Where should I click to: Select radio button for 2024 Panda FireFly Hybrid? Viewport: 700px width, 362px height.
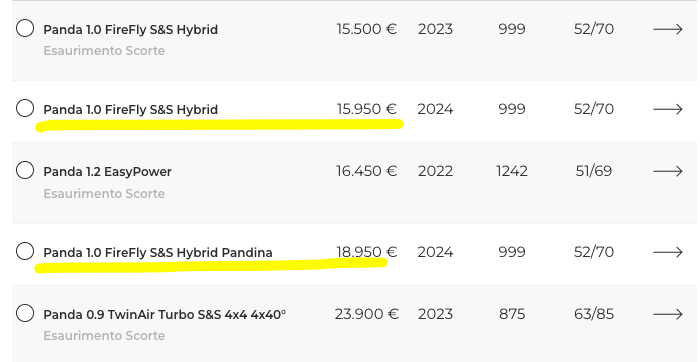(x=25, y=108)
